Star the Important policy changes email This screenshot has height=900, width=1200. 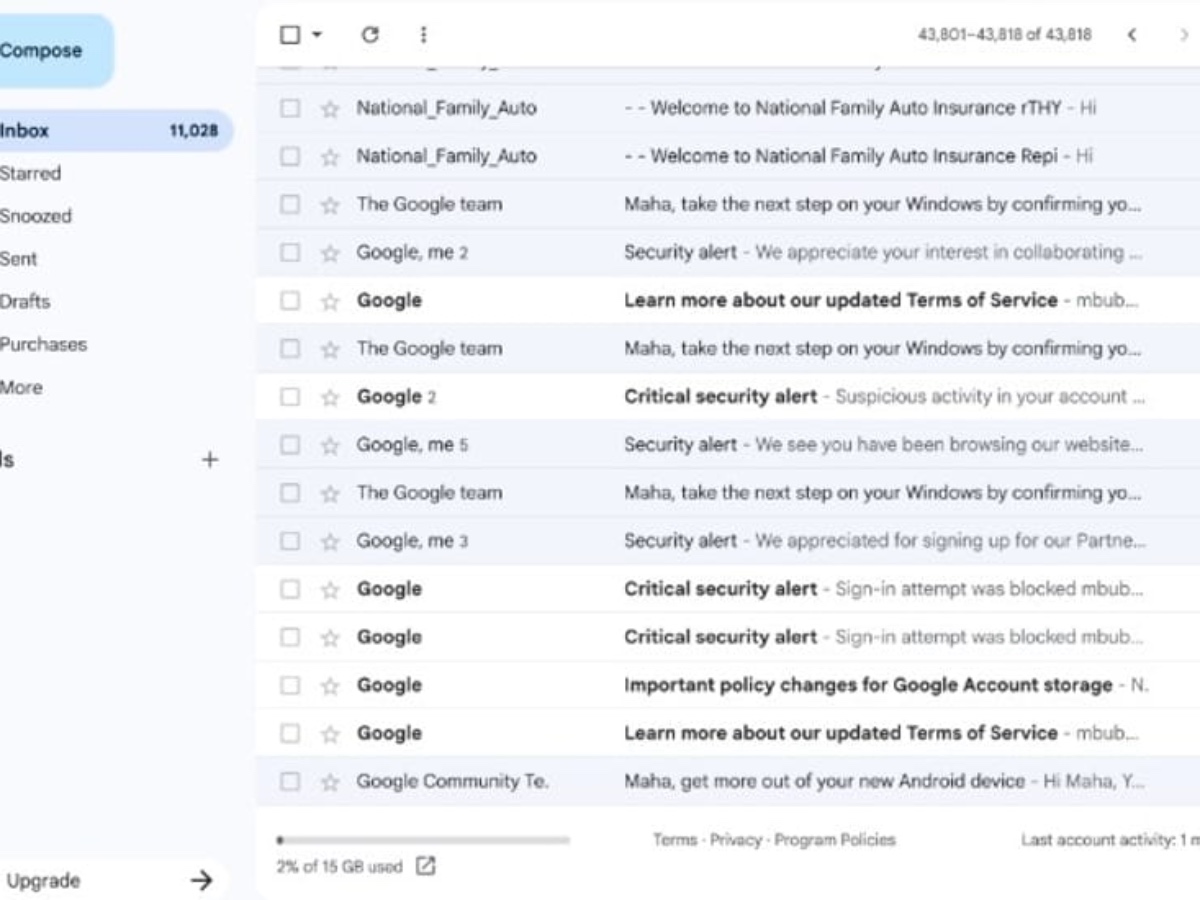330,686
